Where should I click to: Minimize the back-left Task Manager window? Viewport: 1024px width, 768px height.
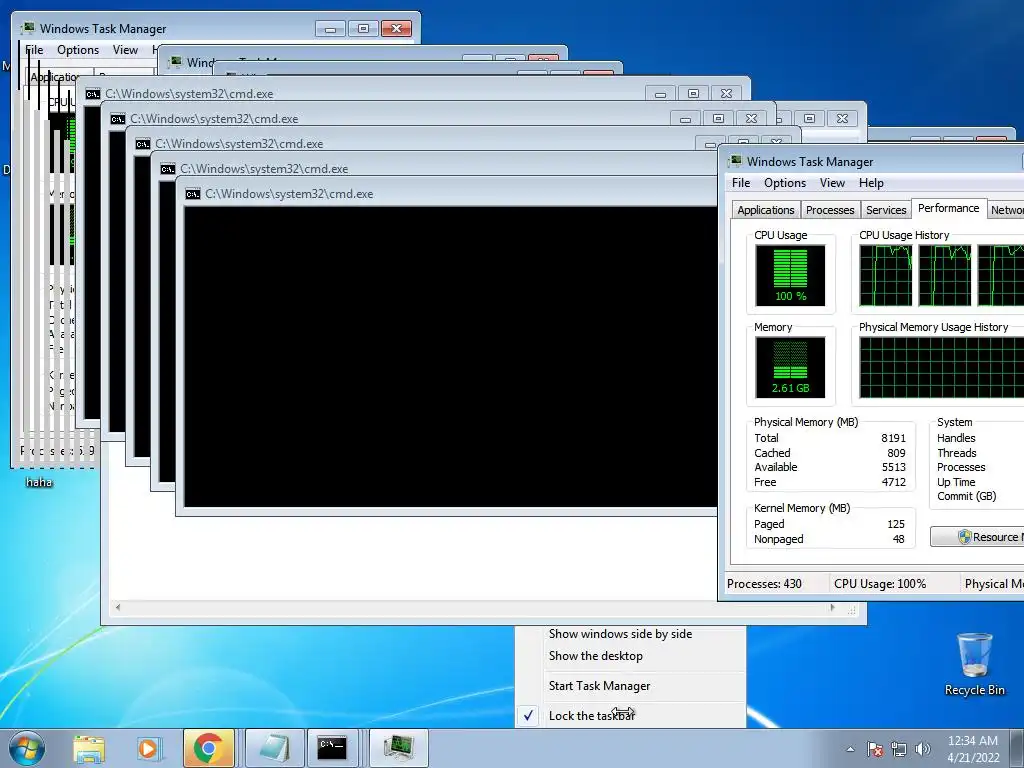tap(330, 29)
